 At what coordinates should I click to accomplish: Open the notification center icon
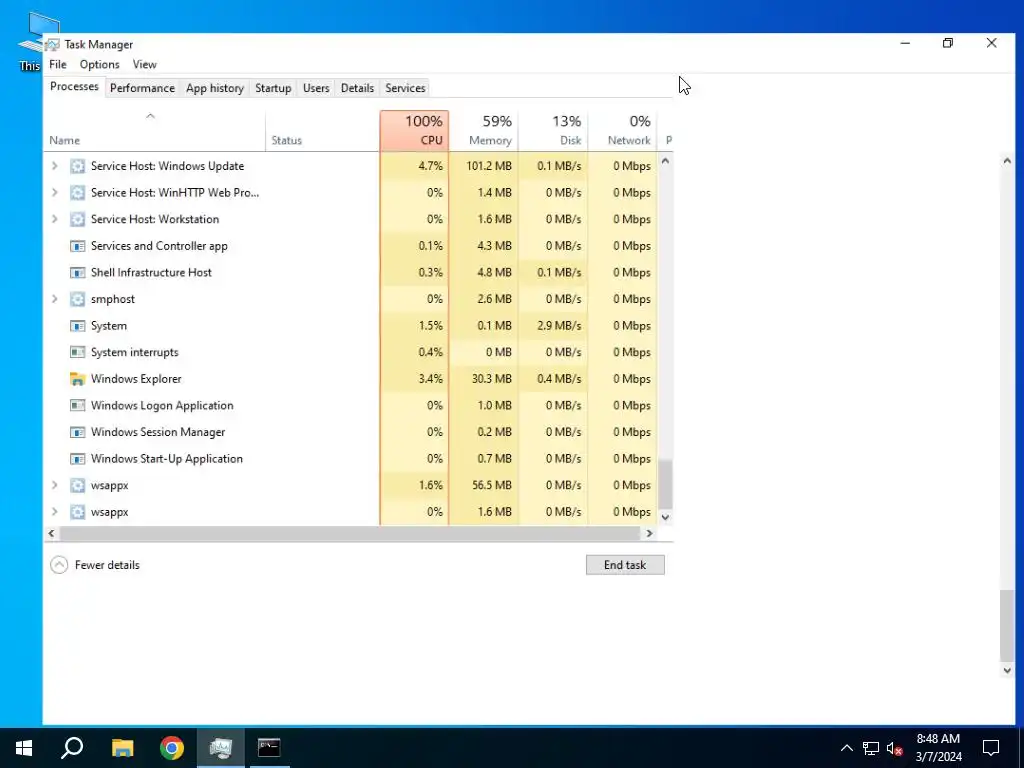(x=991, y=748)
